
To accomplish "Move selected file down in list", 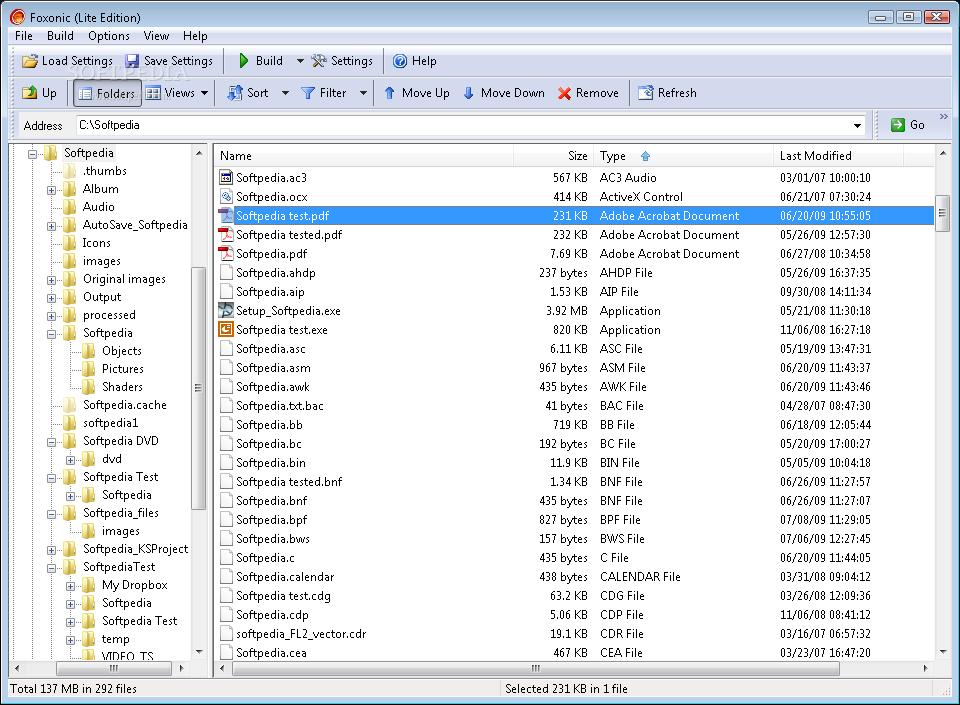I will click(503, 93).
